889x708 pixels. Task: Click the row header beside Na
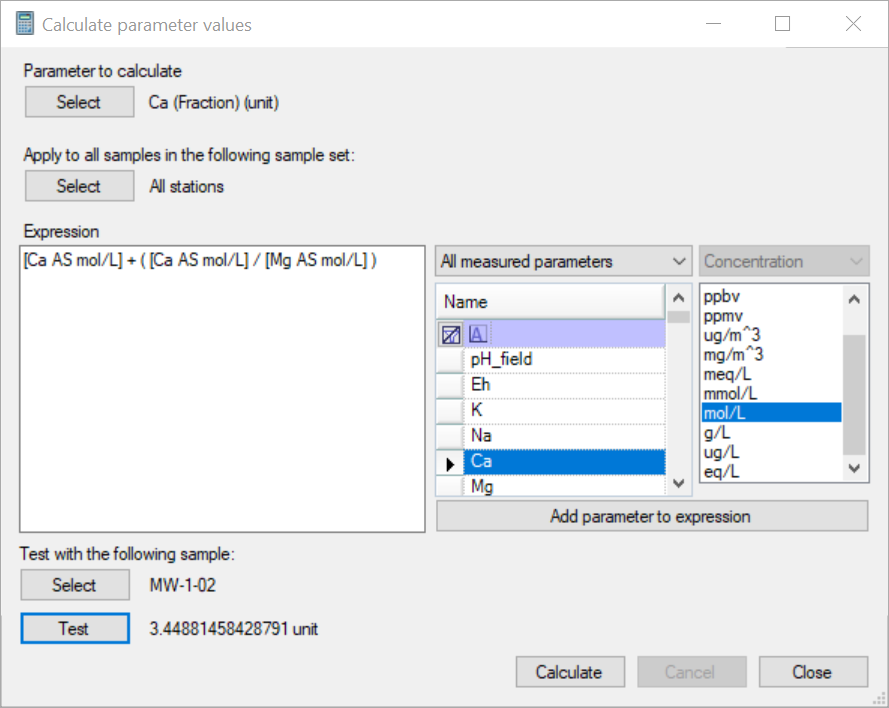(450, 436)
